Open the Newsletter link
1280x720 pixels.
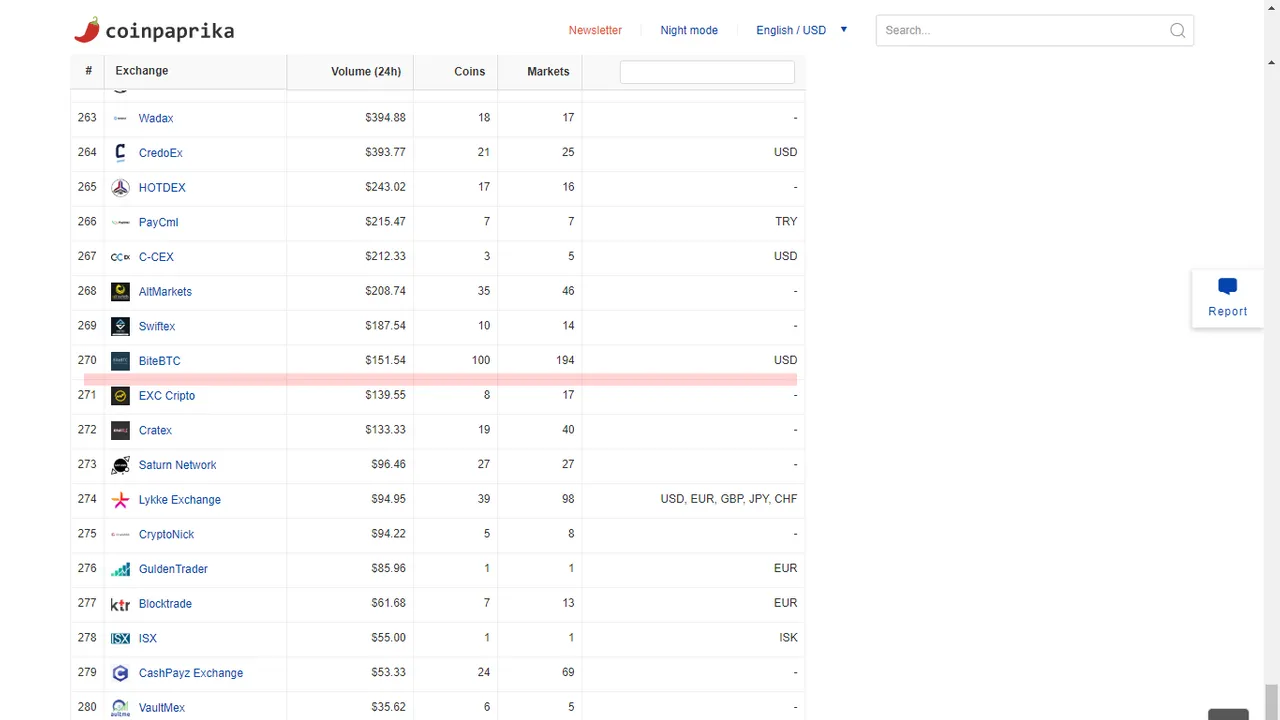click(595, 30)
